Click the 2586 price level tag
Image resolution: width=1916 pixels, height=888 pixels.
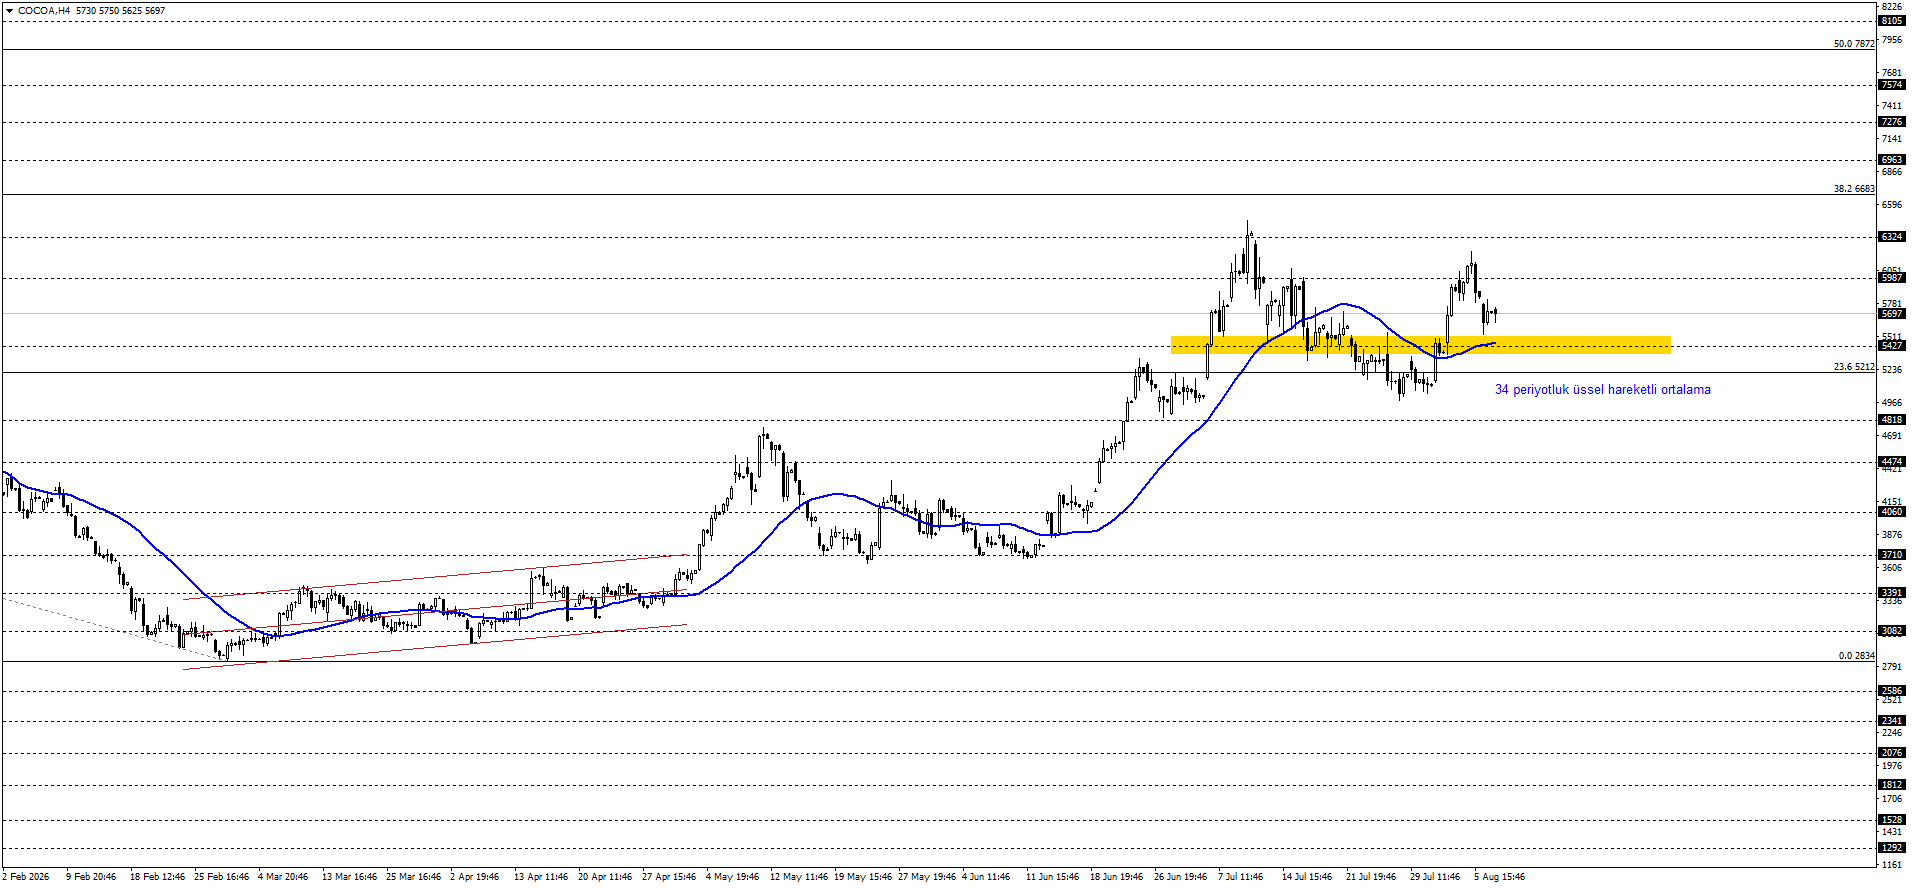1892,691
